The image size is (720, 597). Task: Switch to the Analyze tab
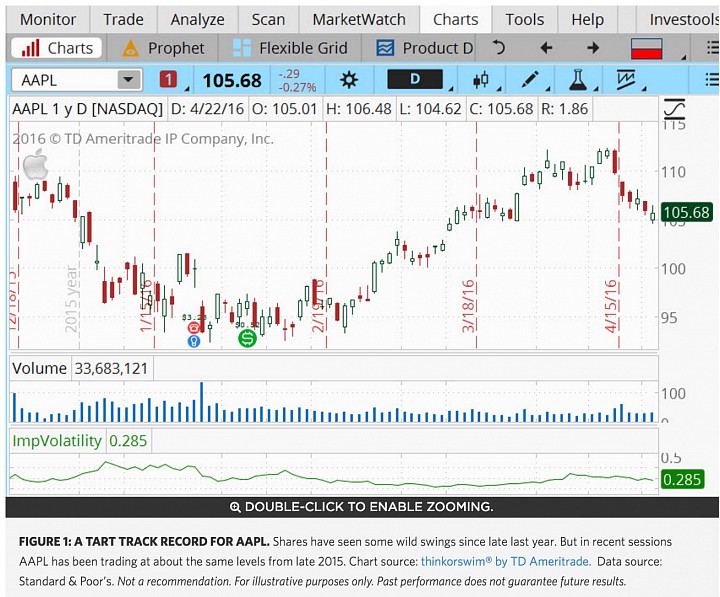click(197, 19)
